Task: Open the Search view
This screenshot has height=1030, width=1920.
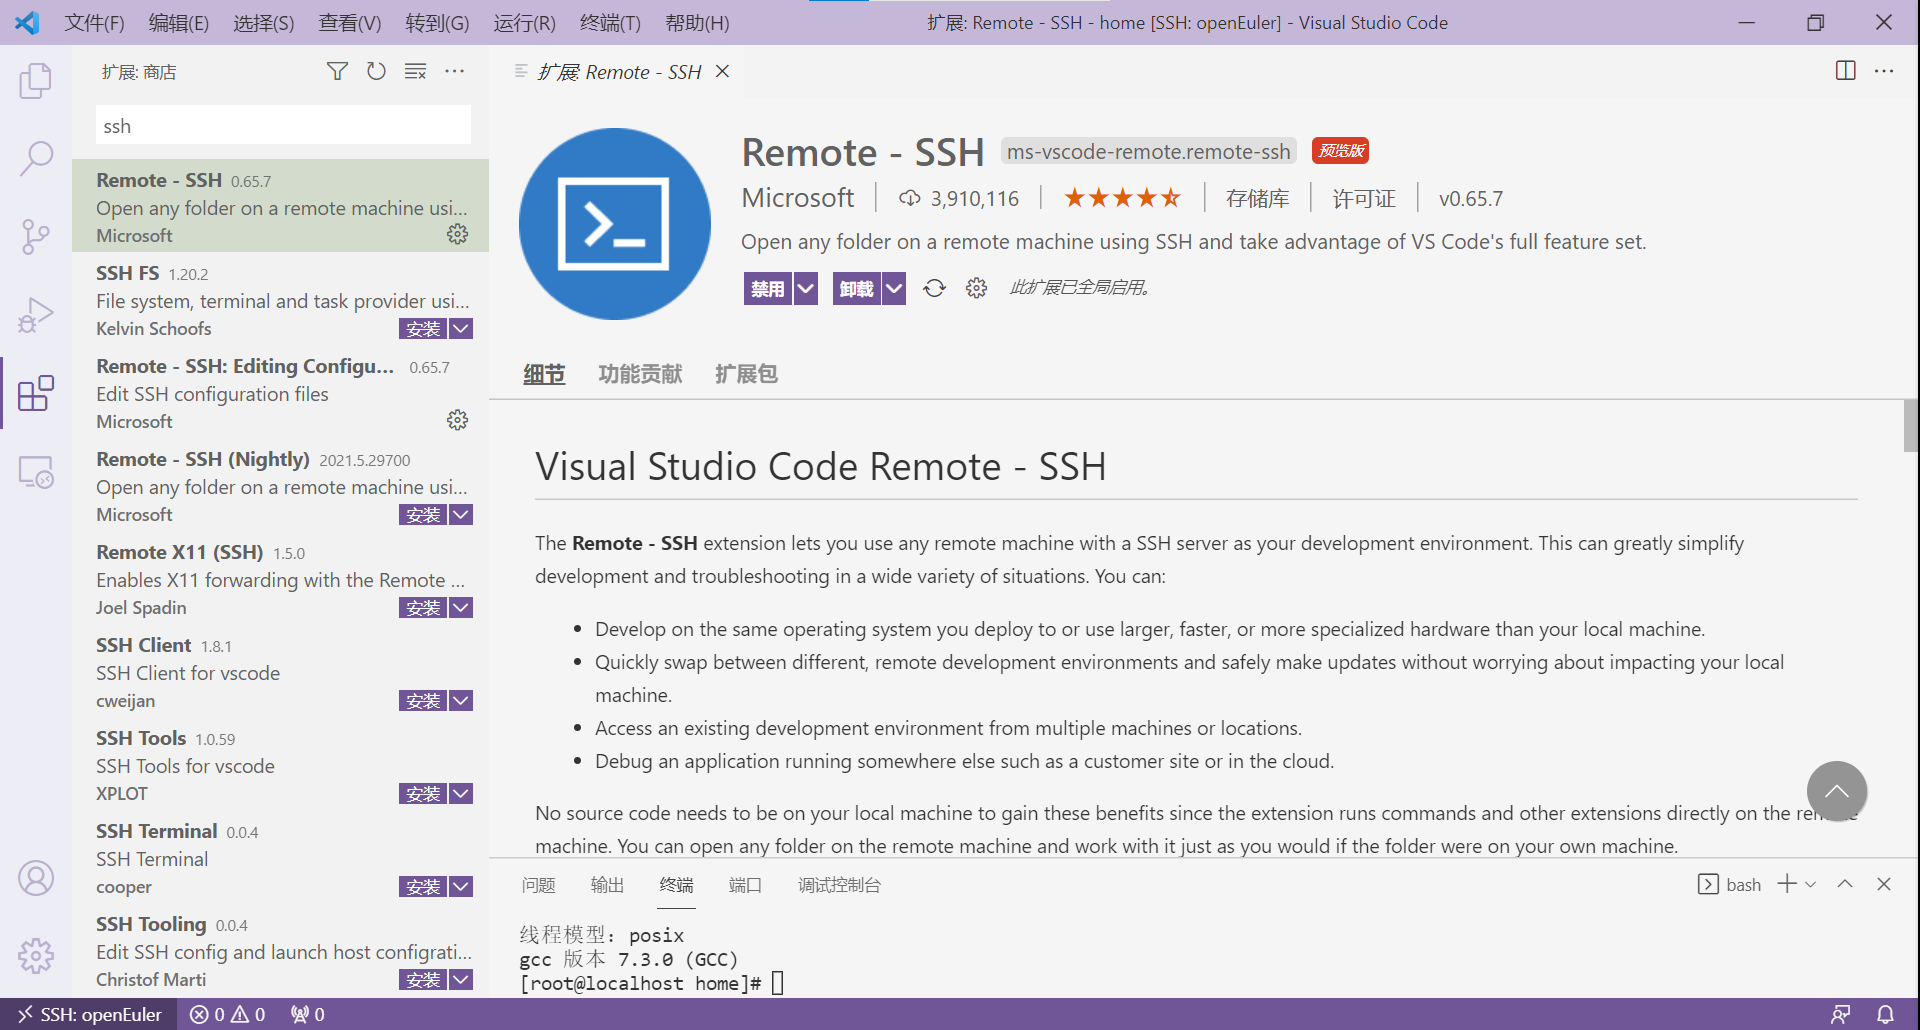Action: [x=36, y=158]
